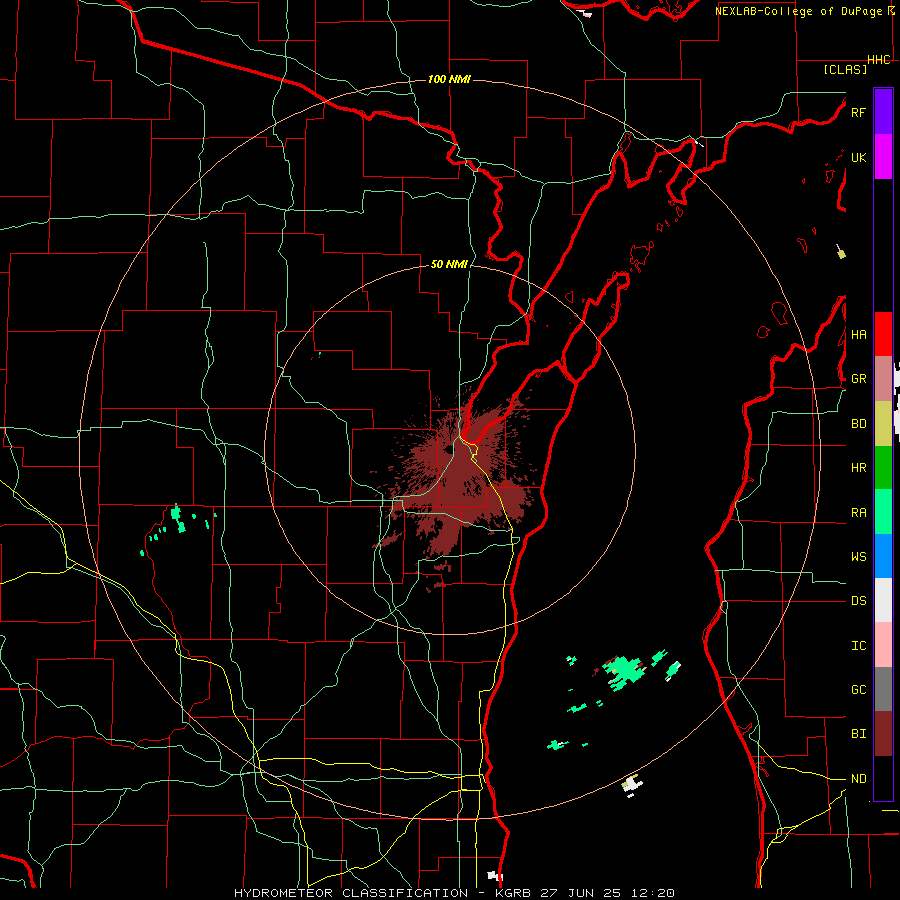Click the GC legend label

click(x=858, y=690)
